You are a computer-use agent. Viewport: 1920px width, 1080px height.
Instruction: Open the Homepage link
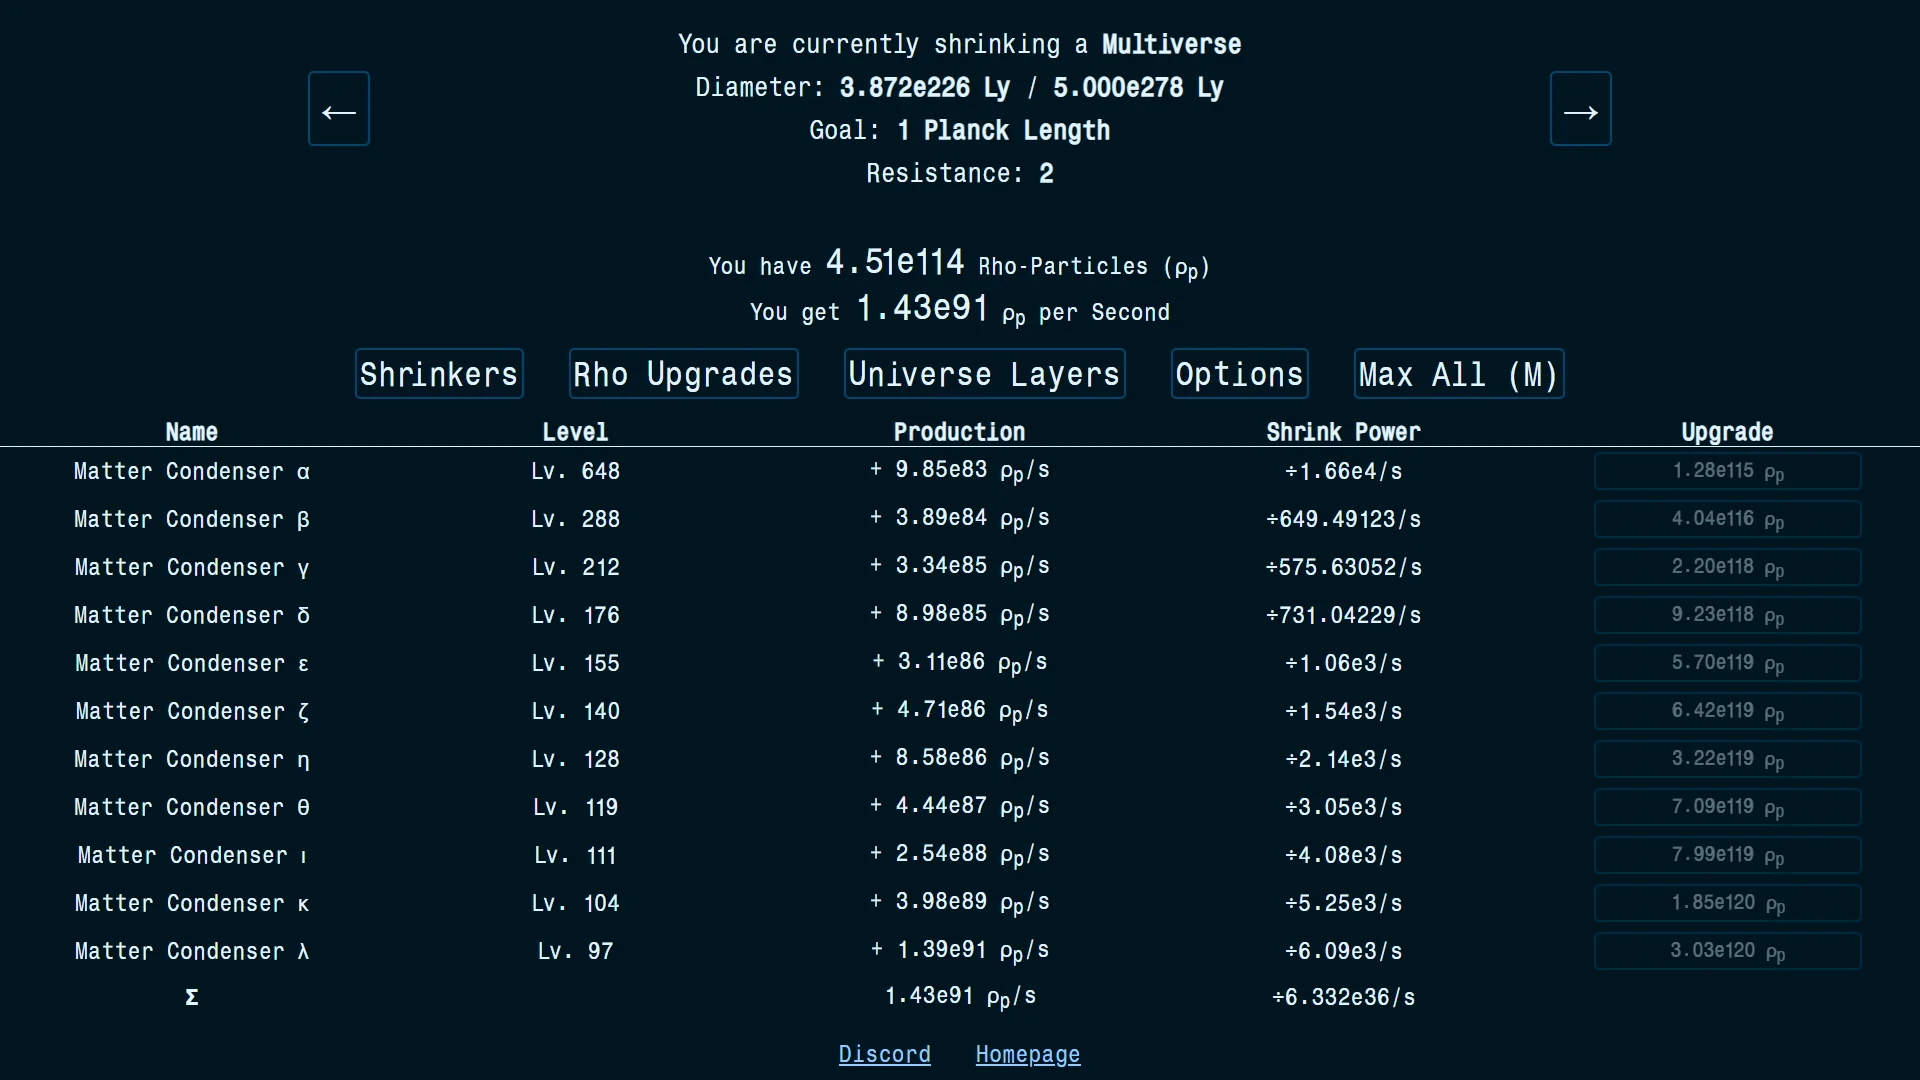click(x=1028, y=1055)
